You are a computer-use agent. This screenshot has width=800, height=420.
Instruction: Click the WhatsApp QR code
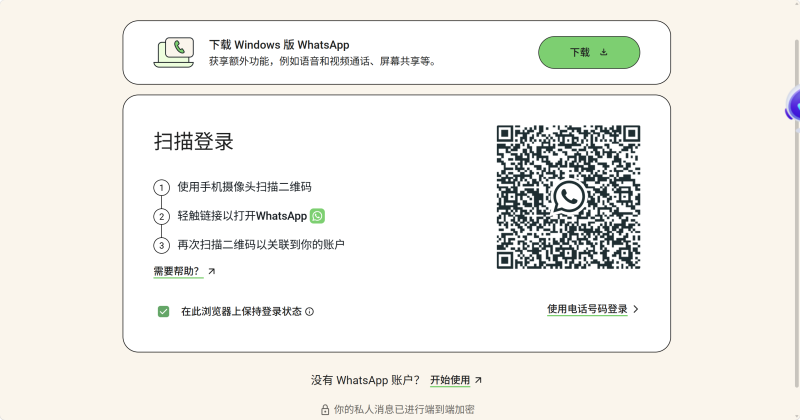click(568, 197)
